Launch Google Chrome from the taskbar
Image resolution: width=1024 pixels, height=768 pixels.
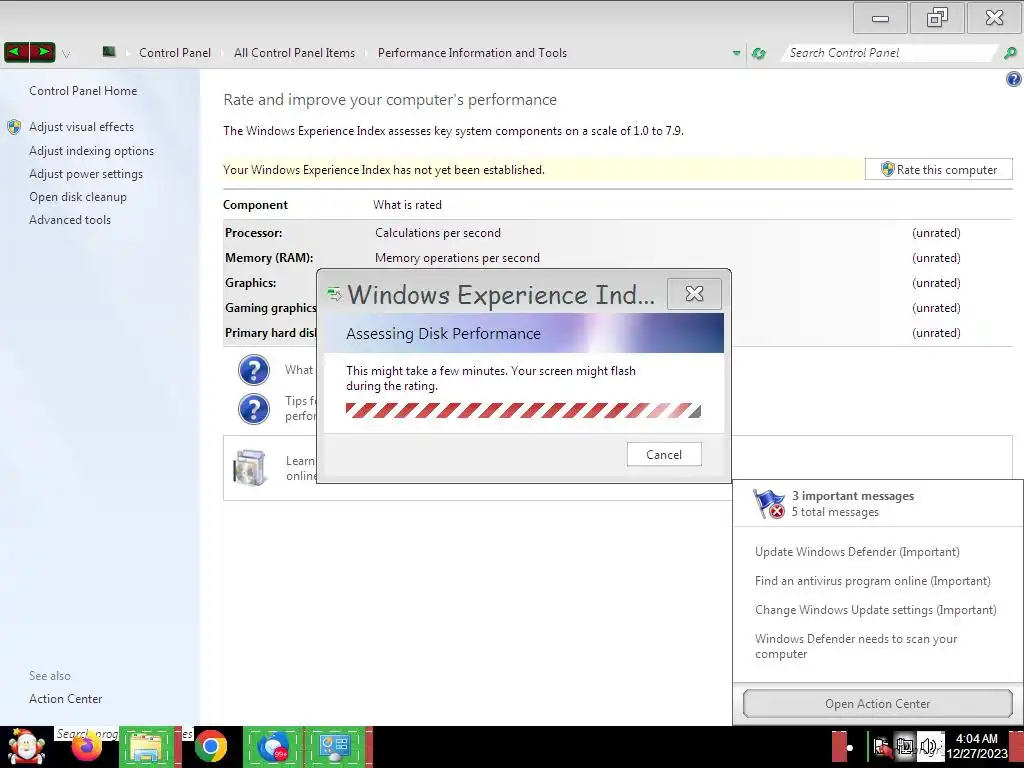tap(210, 747)
